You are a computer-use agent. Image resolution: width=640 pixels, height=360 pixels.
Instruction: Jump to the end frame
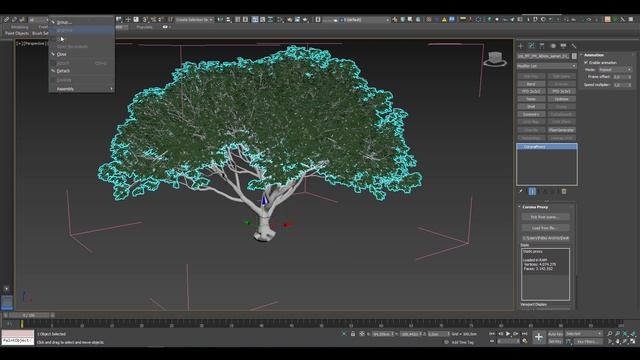524,334
